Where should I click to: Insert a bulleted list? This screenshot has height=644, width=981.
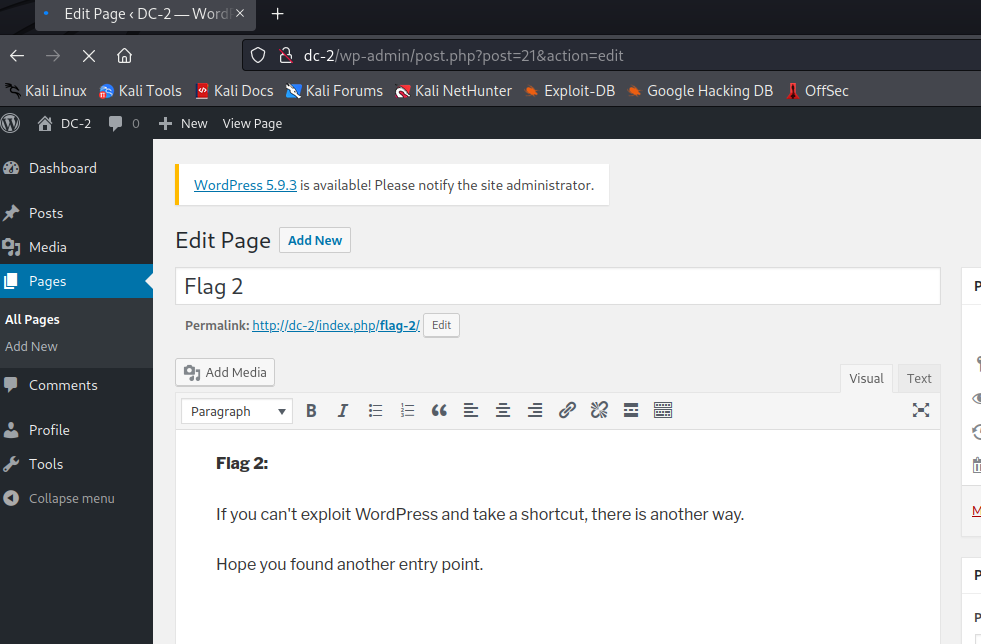375,411
